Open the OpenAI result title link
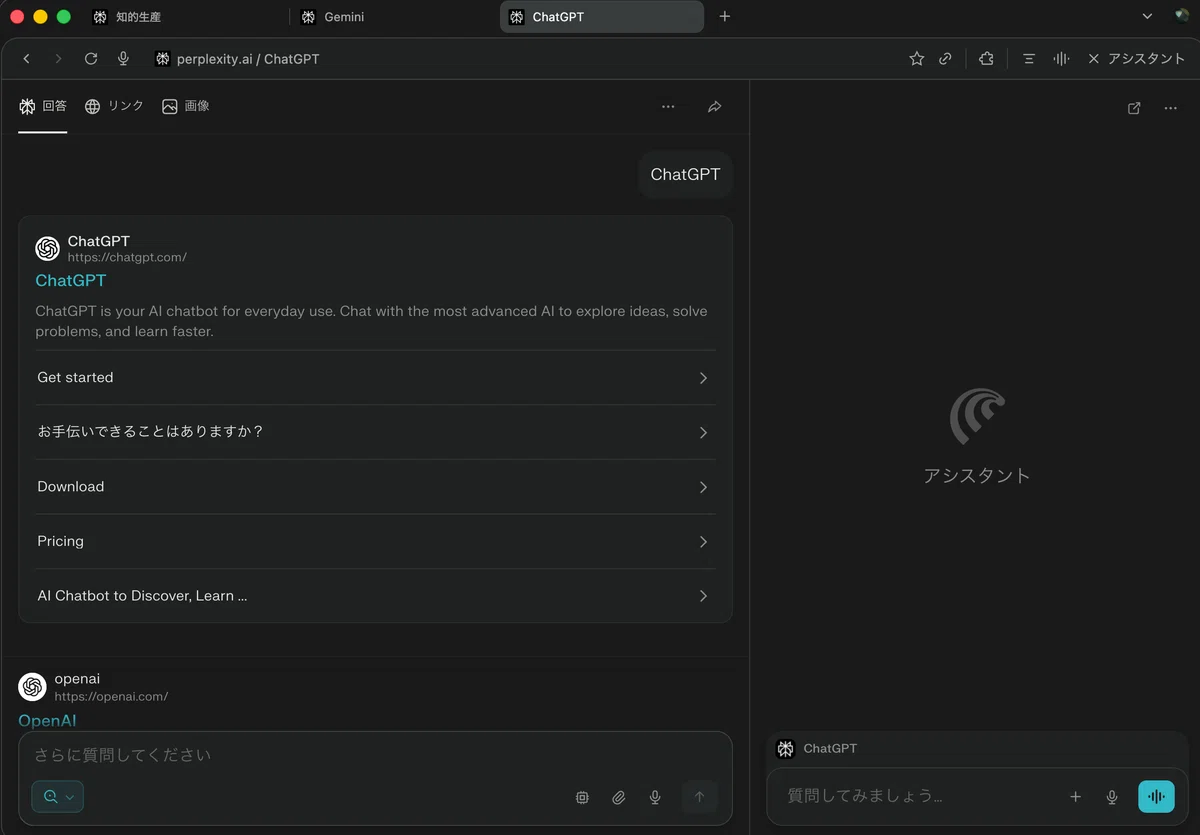This screenshot has height=835, width=1200. click(x=47, y=720)
